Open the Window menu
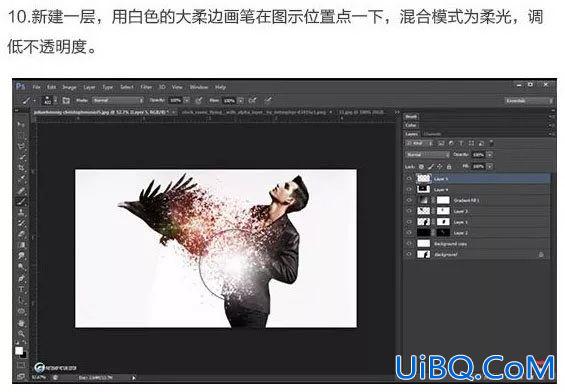The image size is (565, 392). coord(199,87)
